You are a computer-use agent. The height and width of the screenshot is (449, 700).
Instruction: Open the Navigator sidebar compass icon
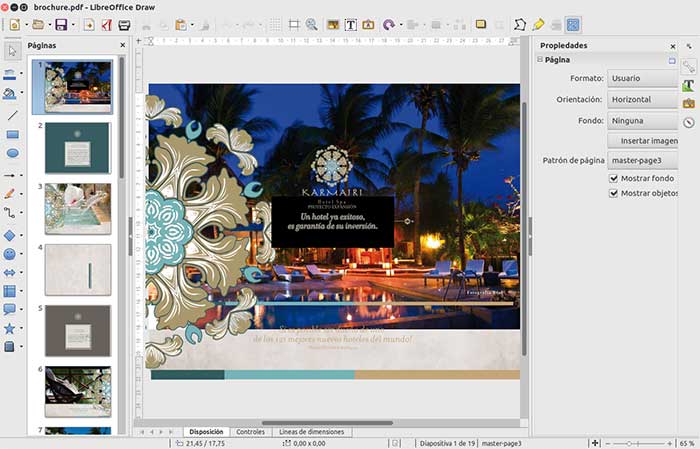pos(688,122)
